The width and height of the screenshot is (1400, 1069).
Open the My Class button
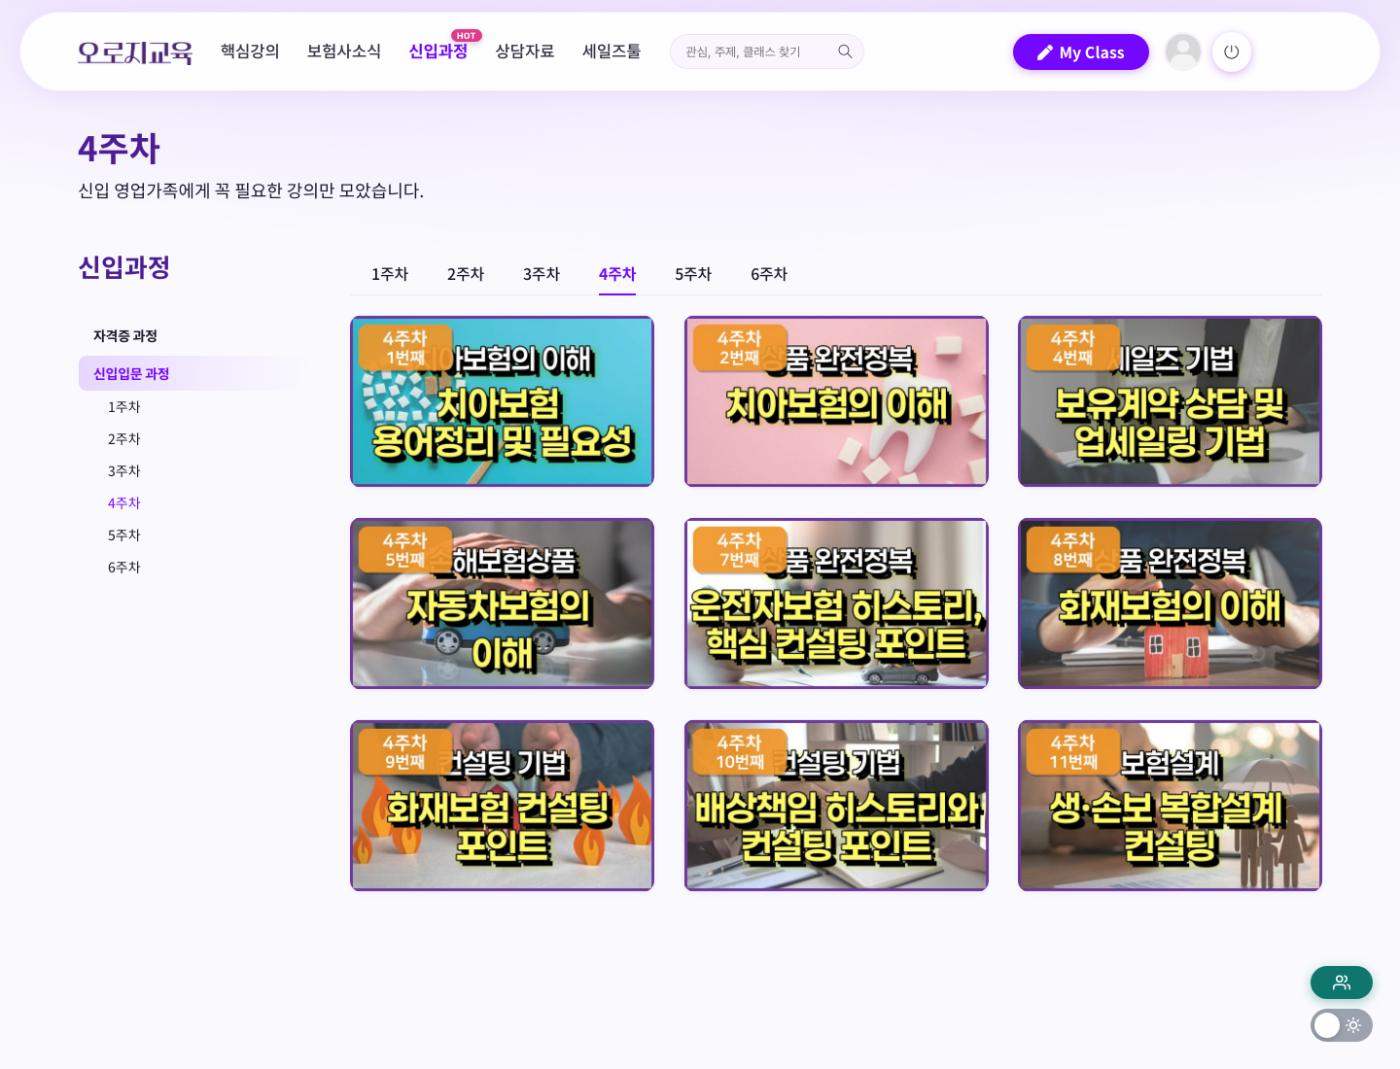(1080, 52)
